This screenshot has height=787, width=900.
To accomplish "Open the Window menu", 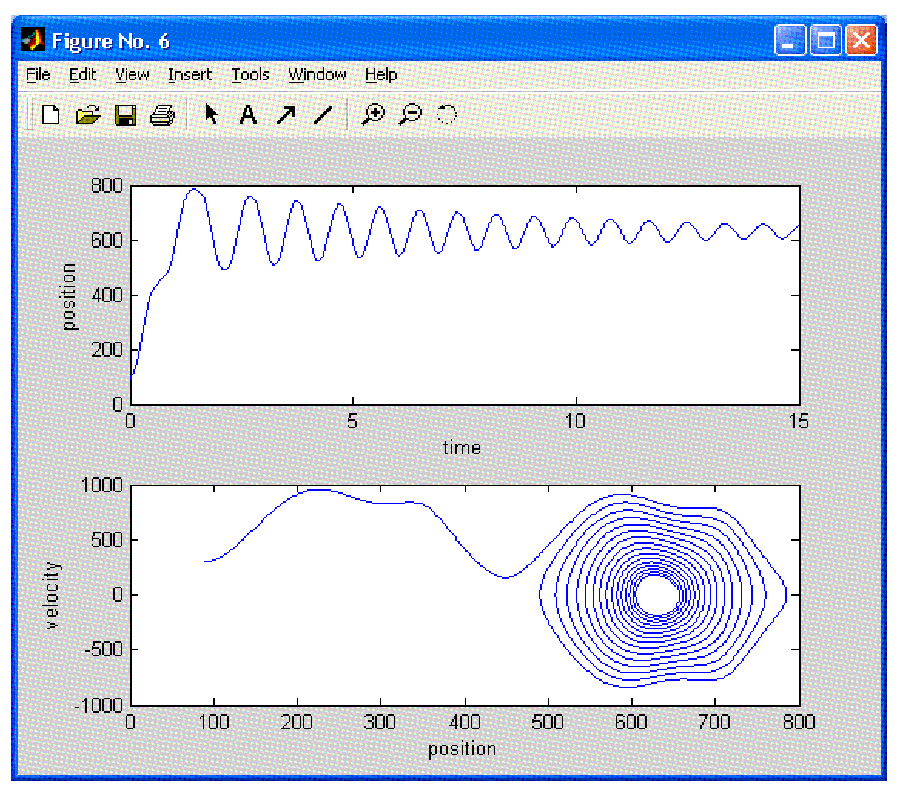I will click(x=317, y=75).
